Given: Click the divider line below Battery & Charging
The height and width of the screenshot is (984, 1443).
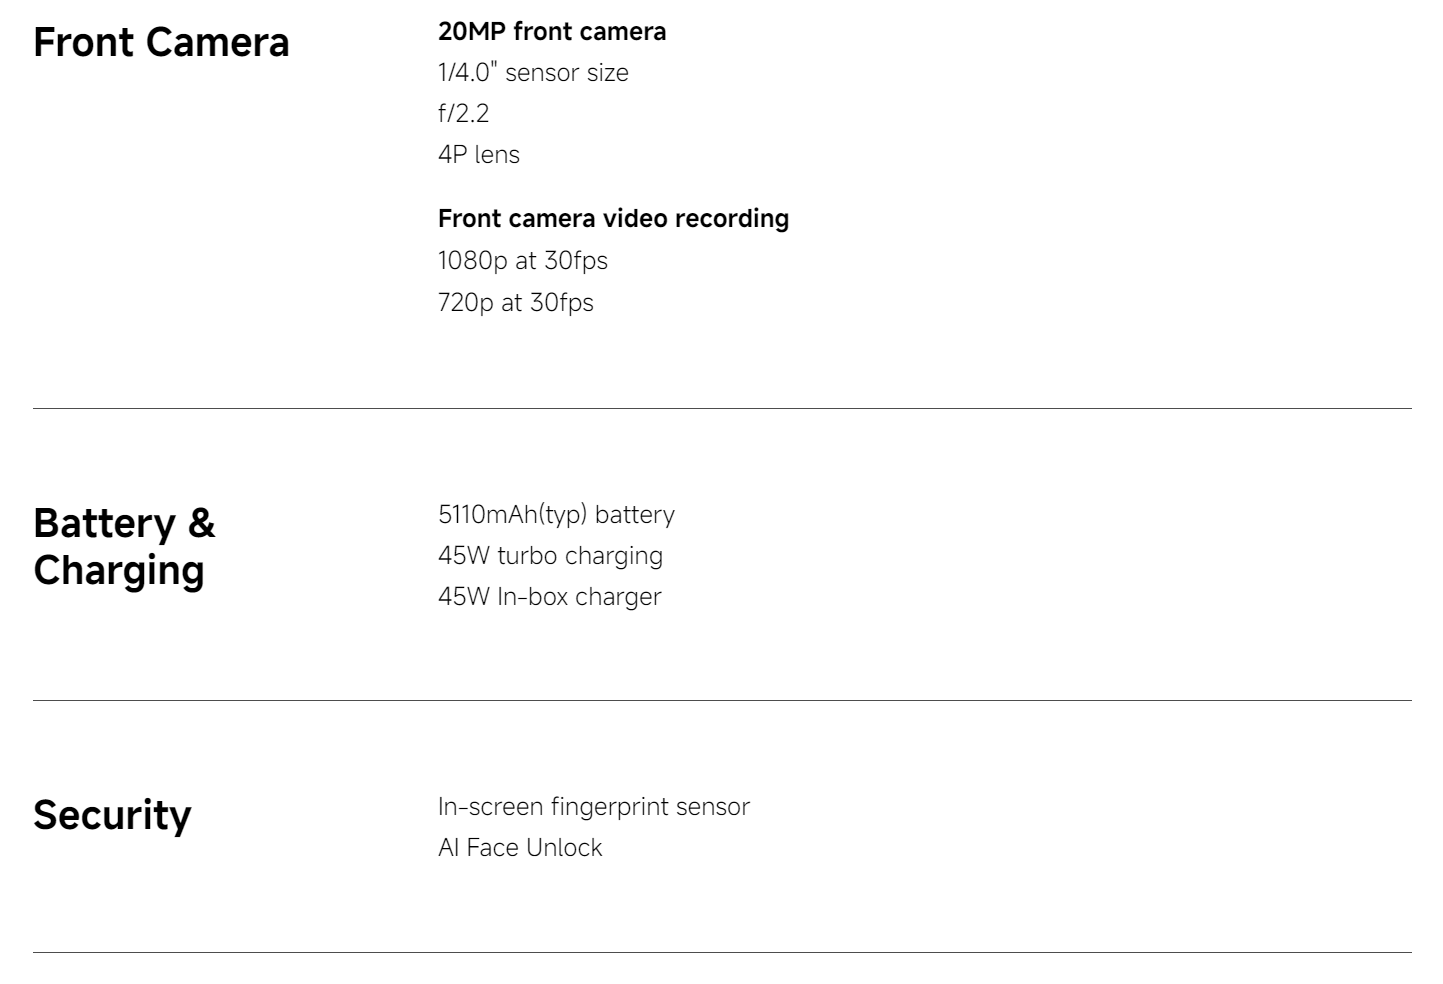Looking at the screenshot, I should coord(722,700).
